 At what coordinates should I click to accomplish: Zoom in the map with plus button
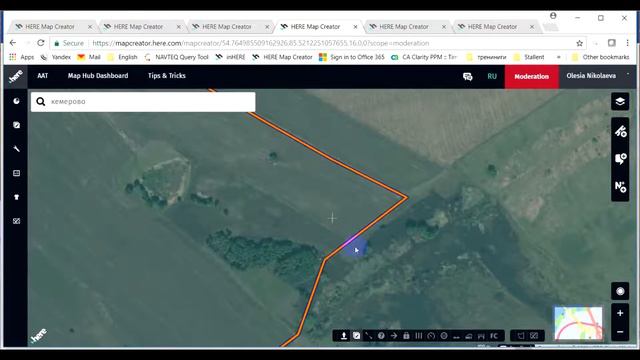pyautogui.click(x=620, y=313)
